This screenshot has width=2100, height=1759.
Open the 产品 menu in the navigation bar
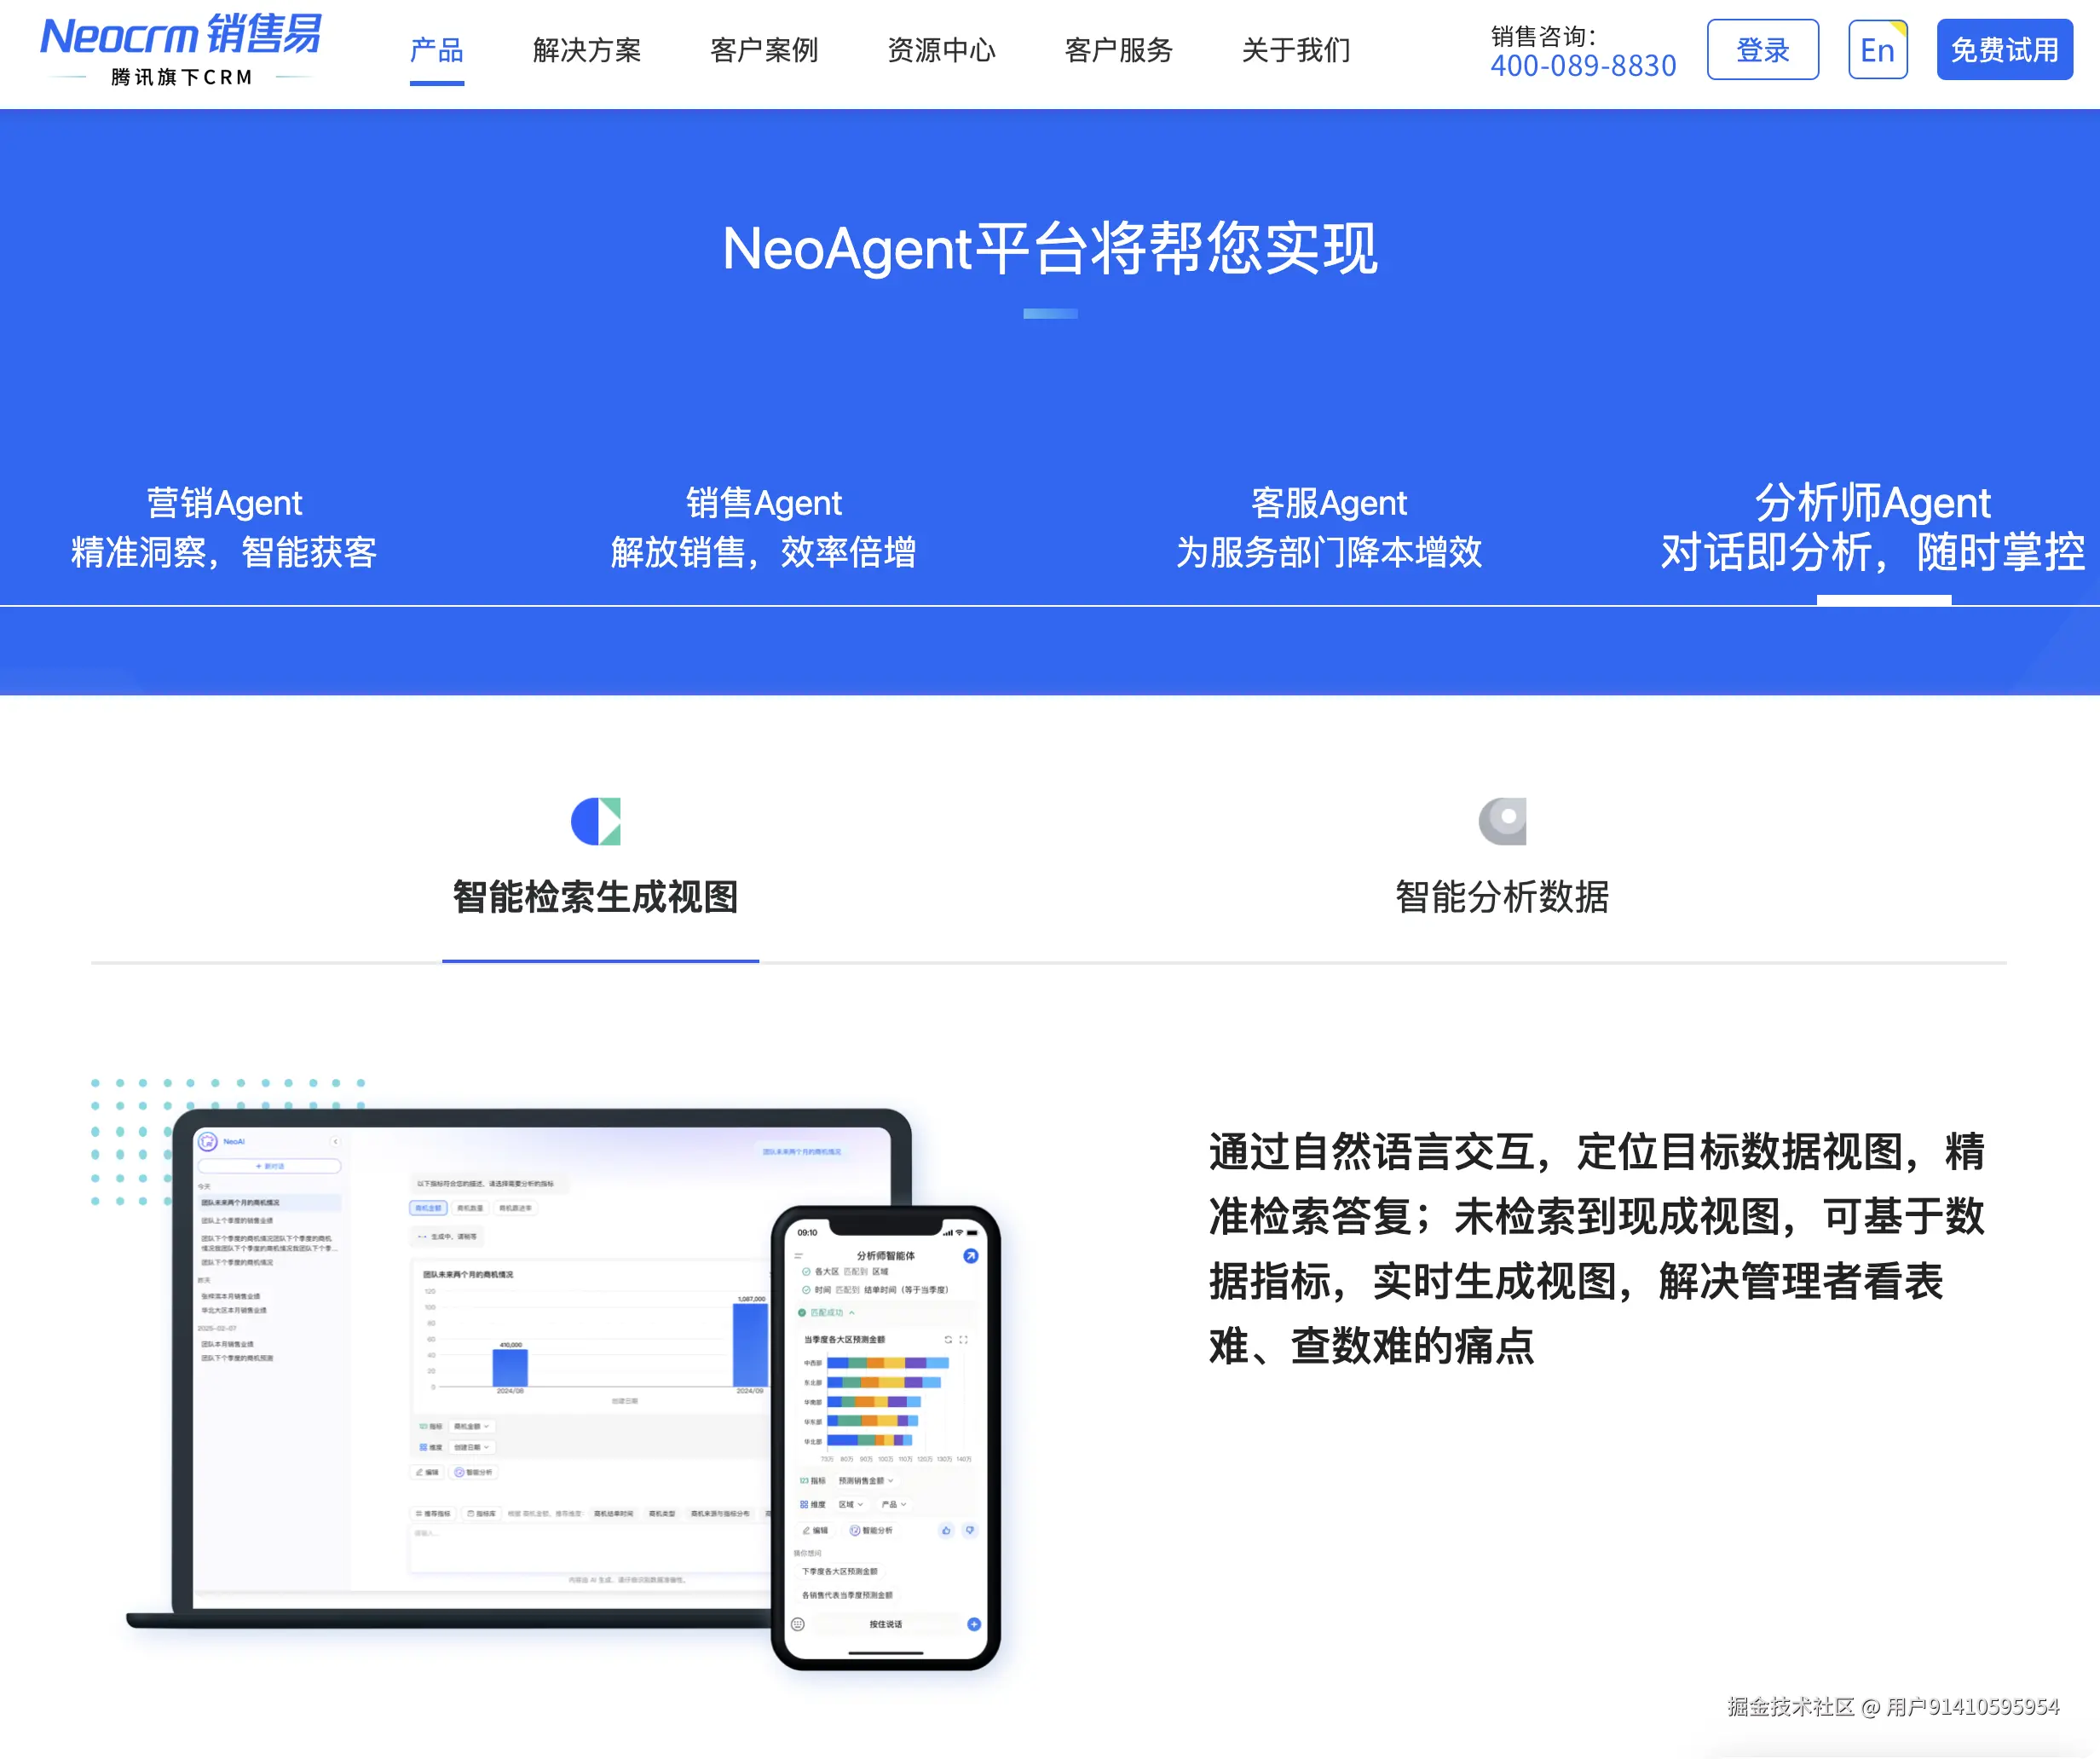tap(437, 50)
